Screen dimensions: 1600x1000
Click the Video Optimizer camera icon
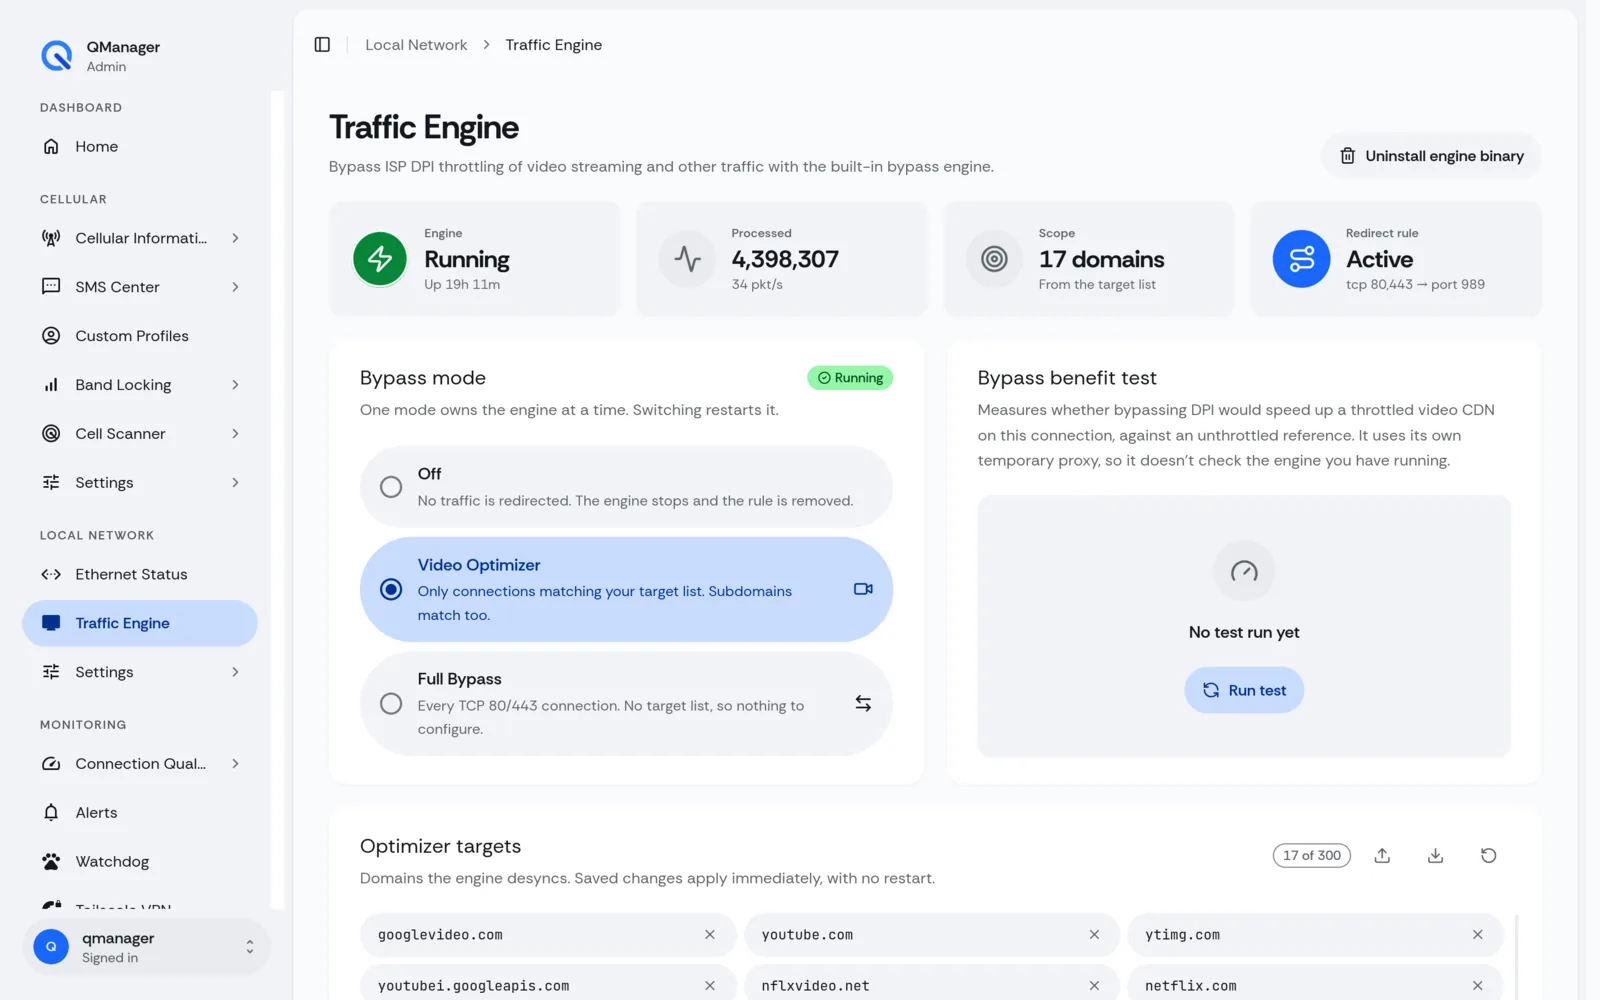pos(863,589)
